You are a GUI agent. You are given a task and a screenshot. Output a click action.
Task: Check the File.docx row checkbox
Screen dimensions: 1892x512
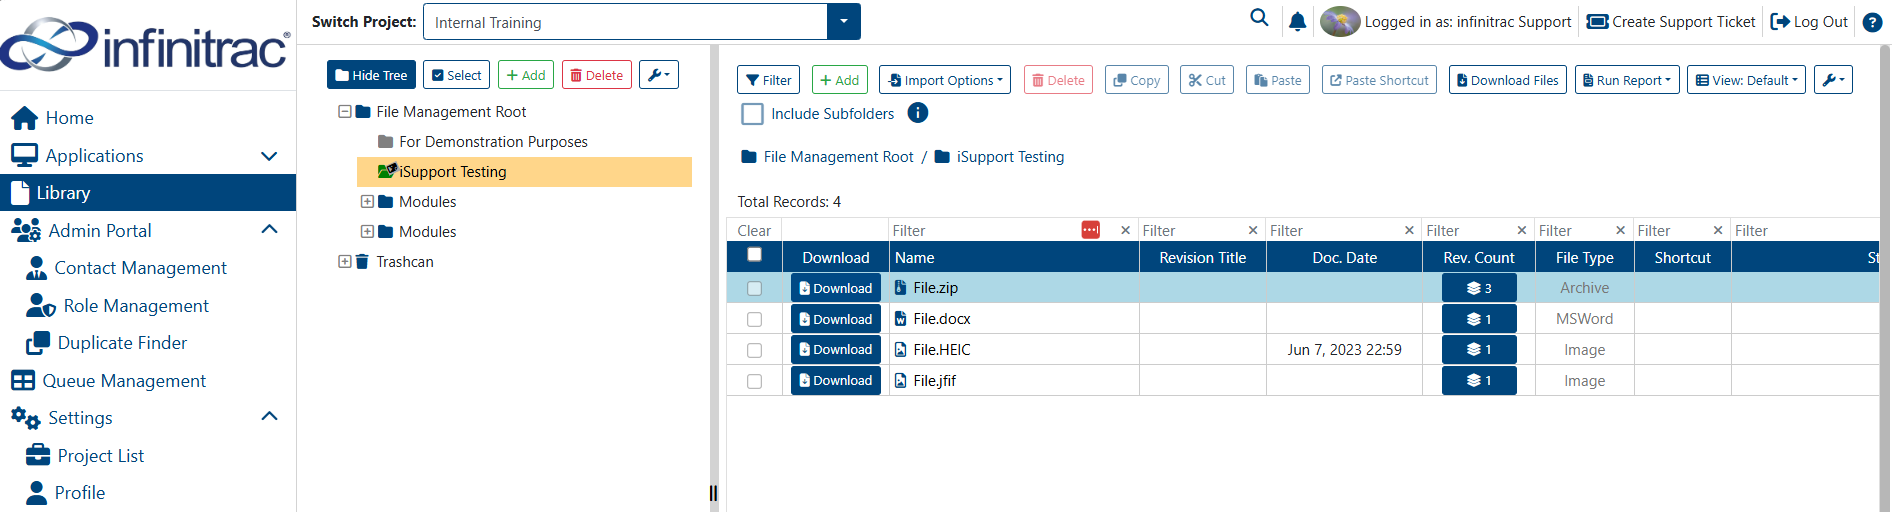(x=754, y=320)
